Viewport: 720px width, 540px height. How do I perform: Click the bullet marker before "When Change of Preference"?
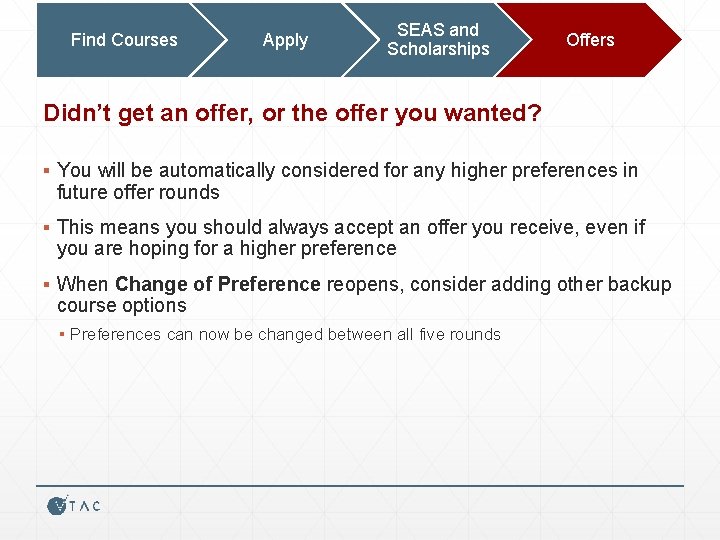pos(48,285)
